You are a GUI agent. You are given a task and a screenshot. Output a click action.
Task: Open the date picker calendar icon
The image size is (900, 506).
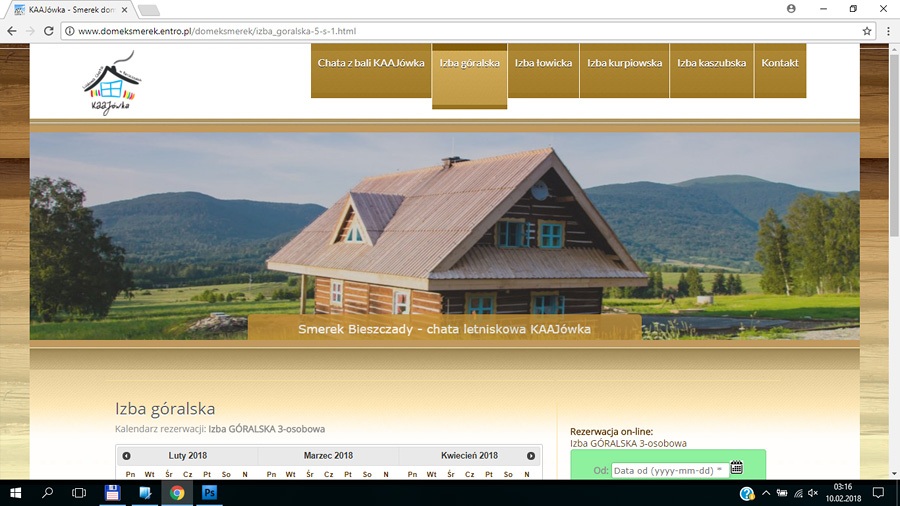coord(737,467)
